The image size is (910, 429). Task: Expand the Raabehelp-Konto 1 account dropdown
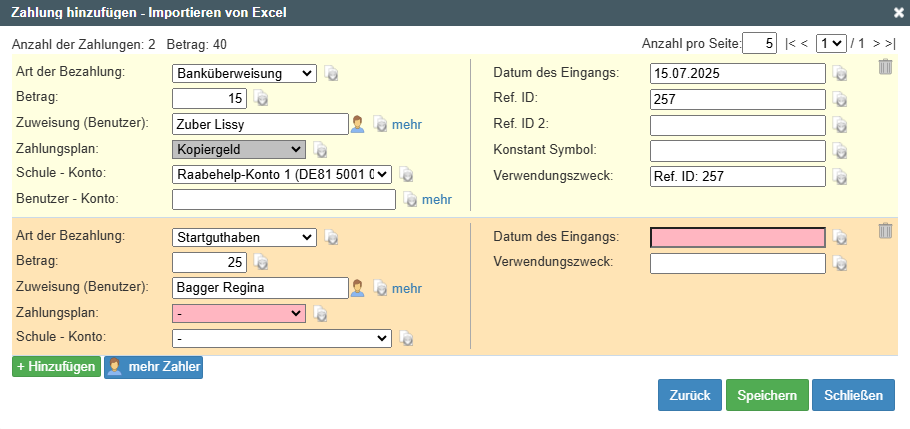click(282, 174)
